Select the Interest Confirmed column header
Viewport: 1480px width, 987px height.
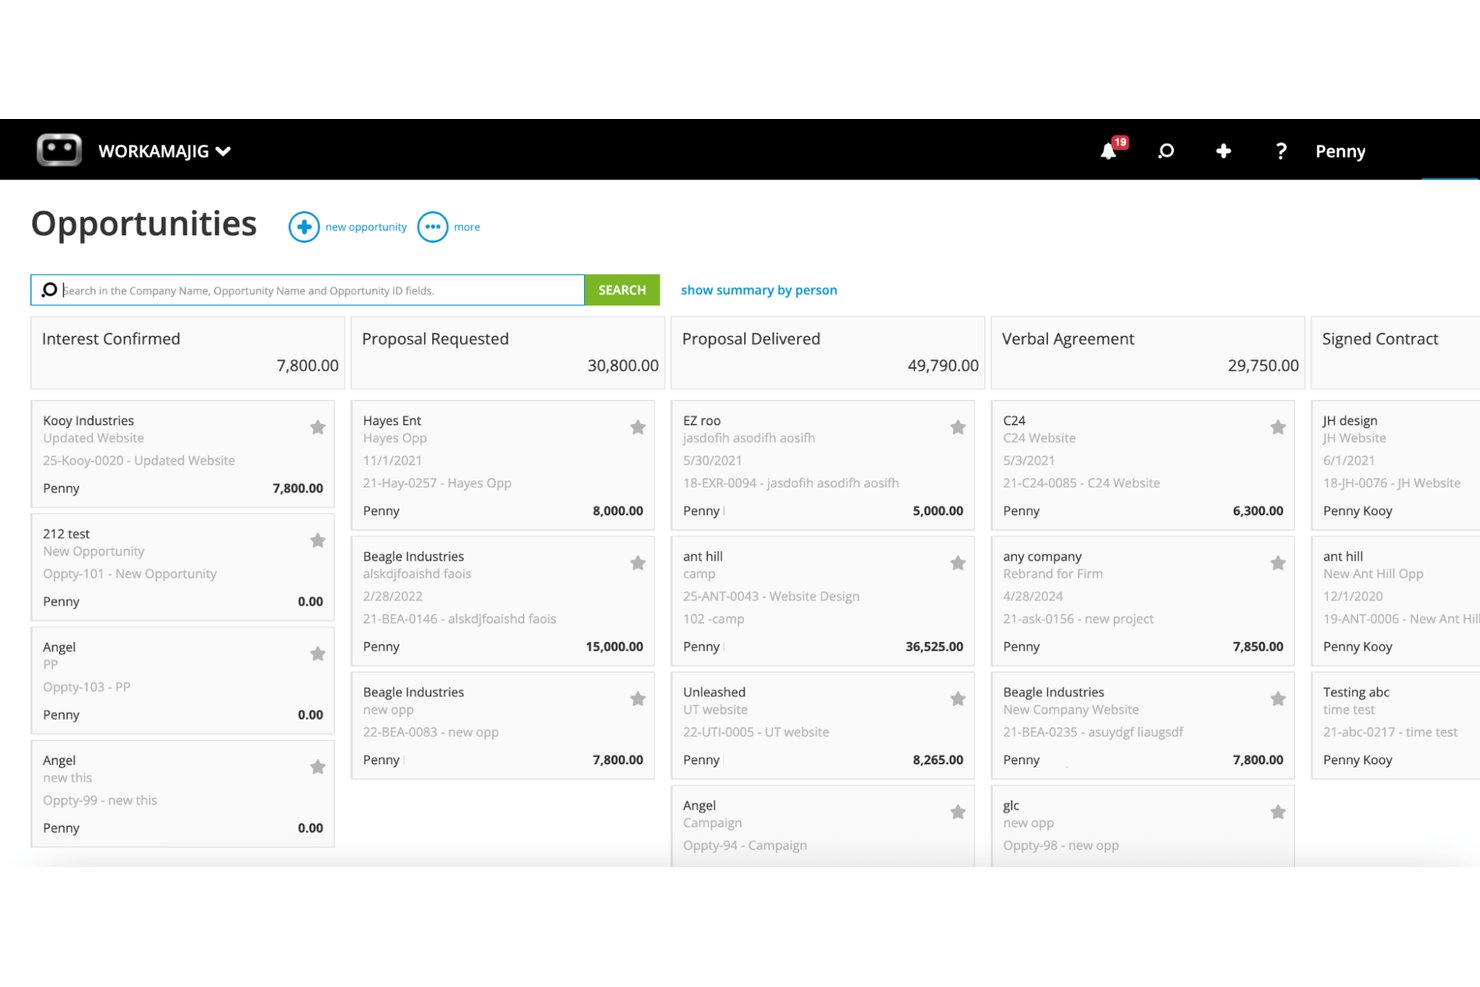tap(188, 353)
